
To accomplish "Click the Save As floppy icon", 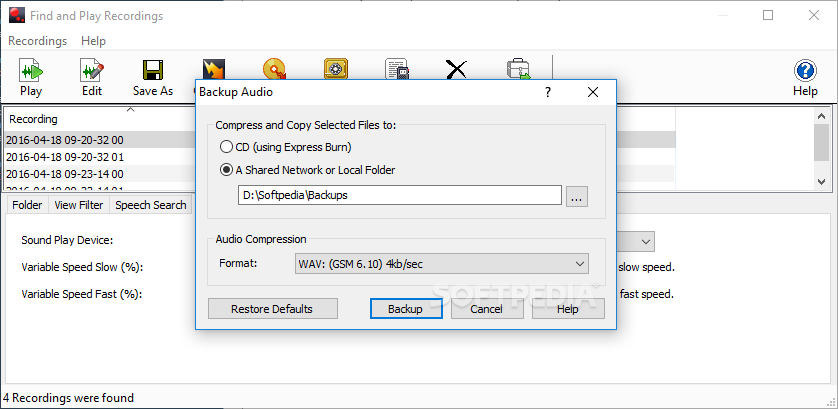I will pyautogui.click(x=153, y=70).
